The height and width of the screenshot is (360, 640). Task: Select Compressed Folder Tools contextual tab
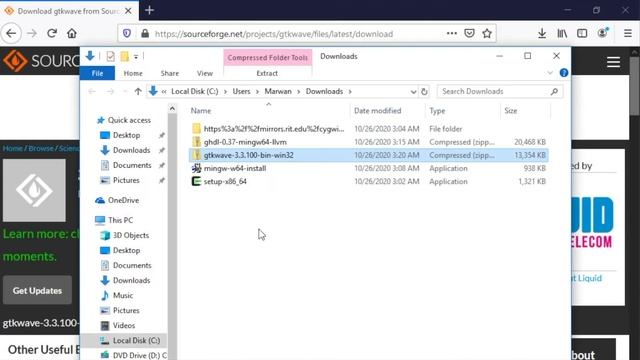pos(268,58)
